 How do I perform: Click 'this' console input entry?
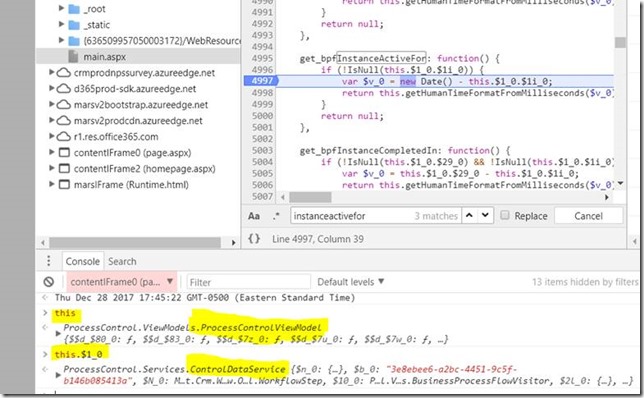tap(65, 313)
